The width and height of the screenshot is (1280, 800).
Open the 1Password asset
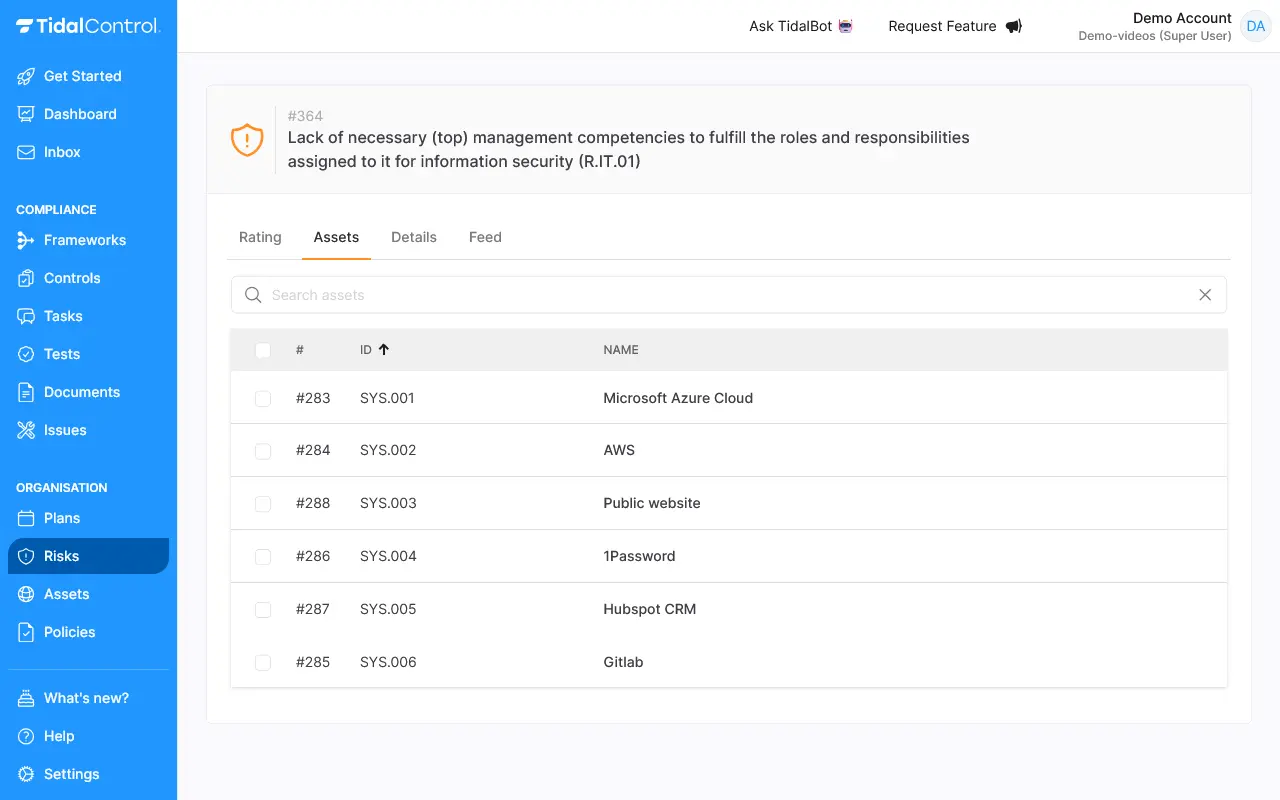639,556
